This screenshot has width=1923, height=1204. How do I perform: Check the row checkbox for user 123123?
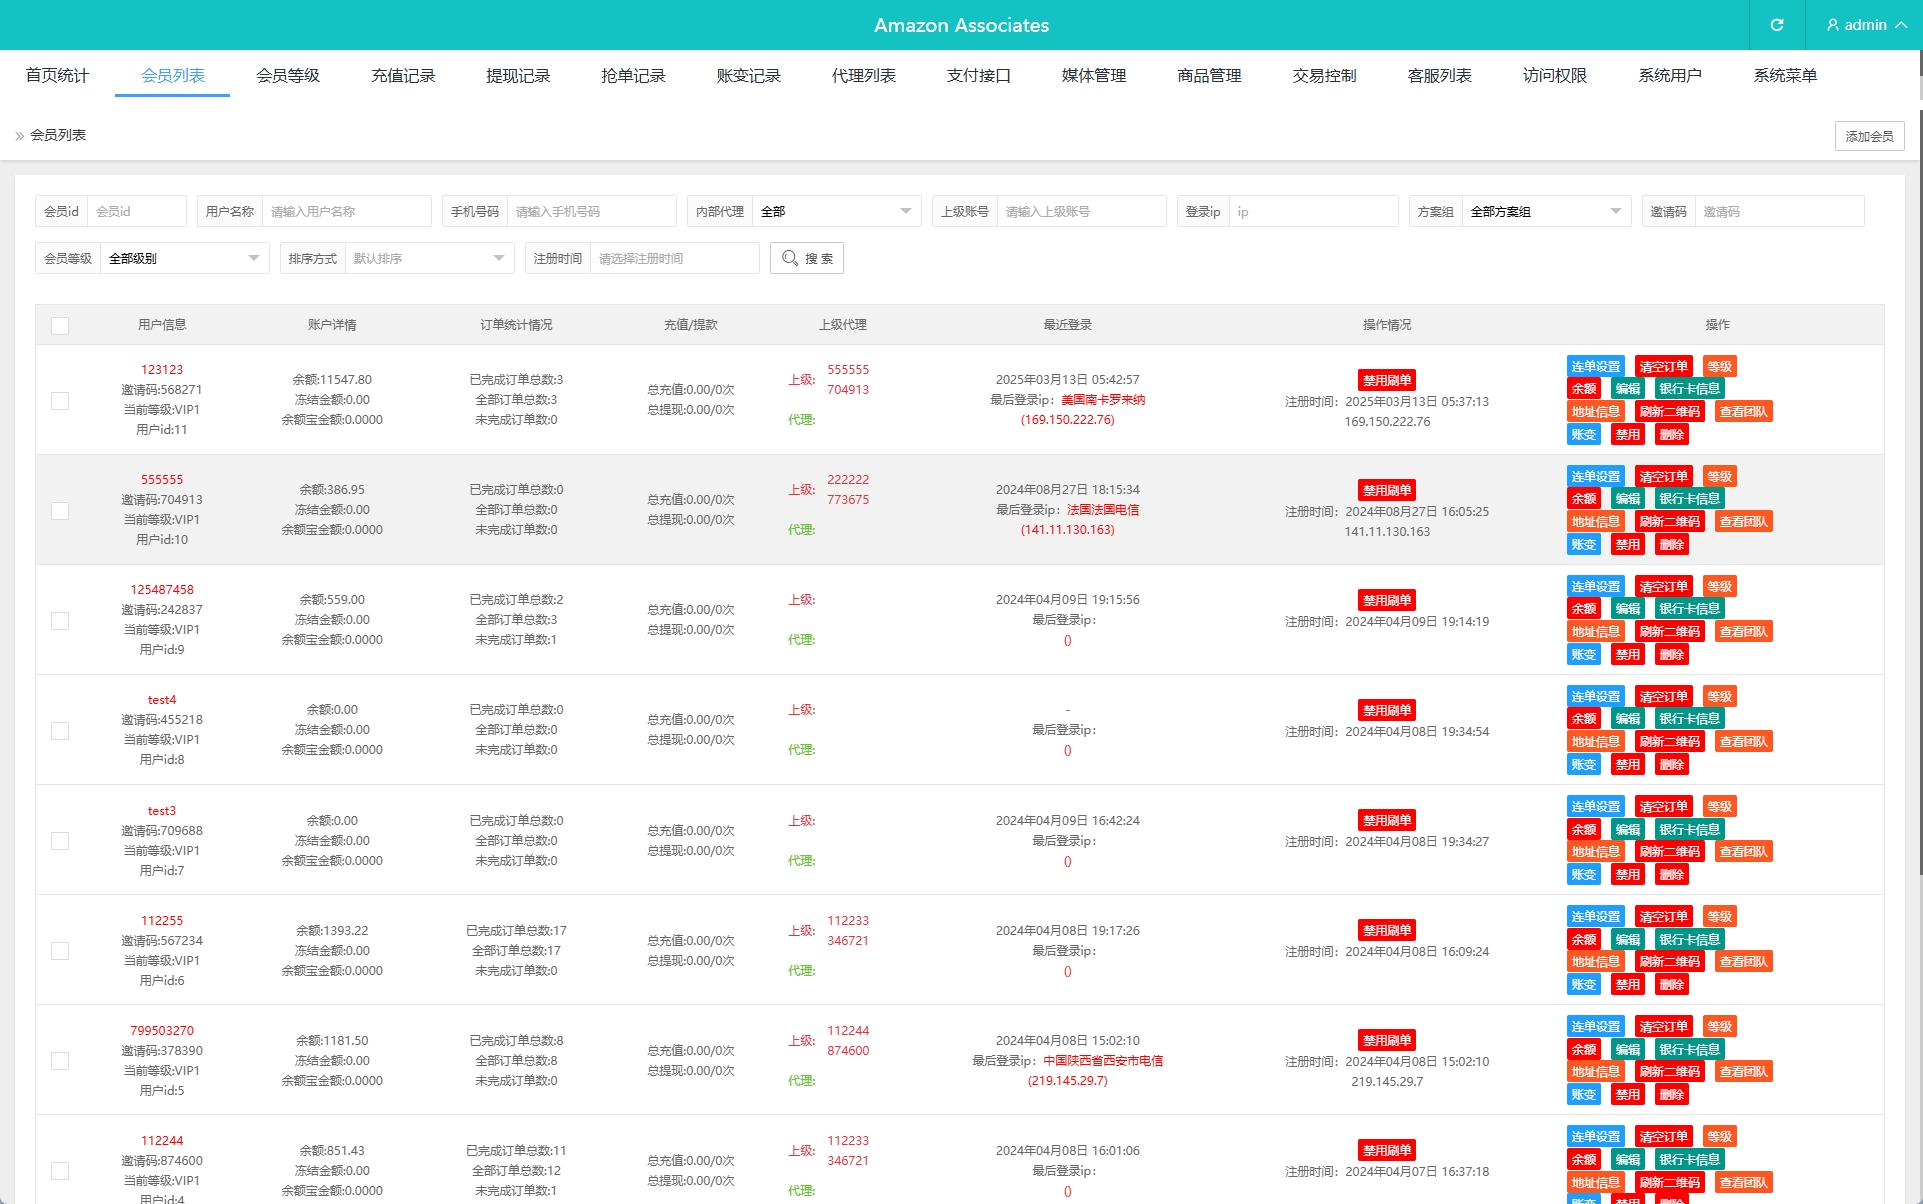coord(60,400)
